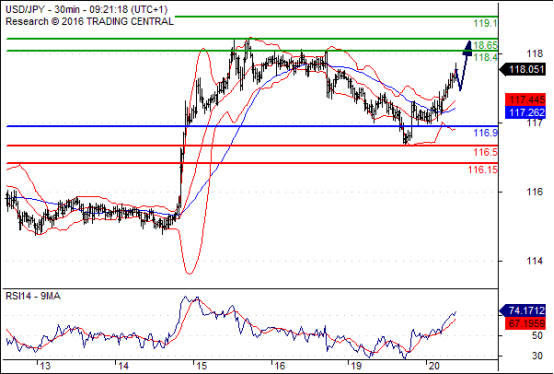Click the date label 16 on time axis
554x374 pixels.
pos(279,366)
